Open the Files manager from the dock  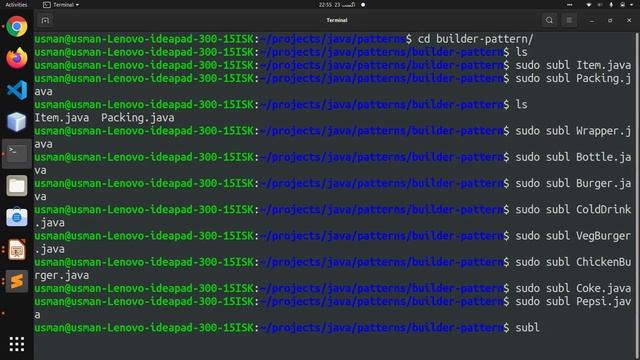pos(17,186)
